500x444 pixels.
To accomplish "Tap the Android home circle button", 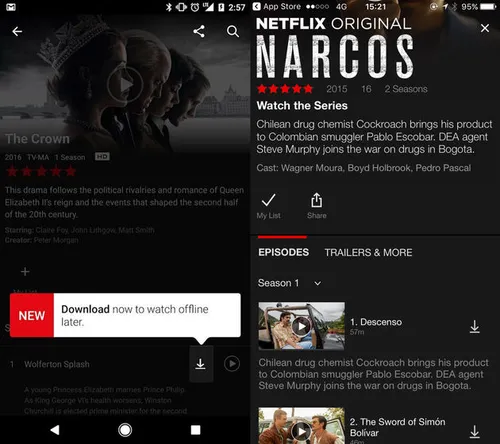I will (125, 430).
